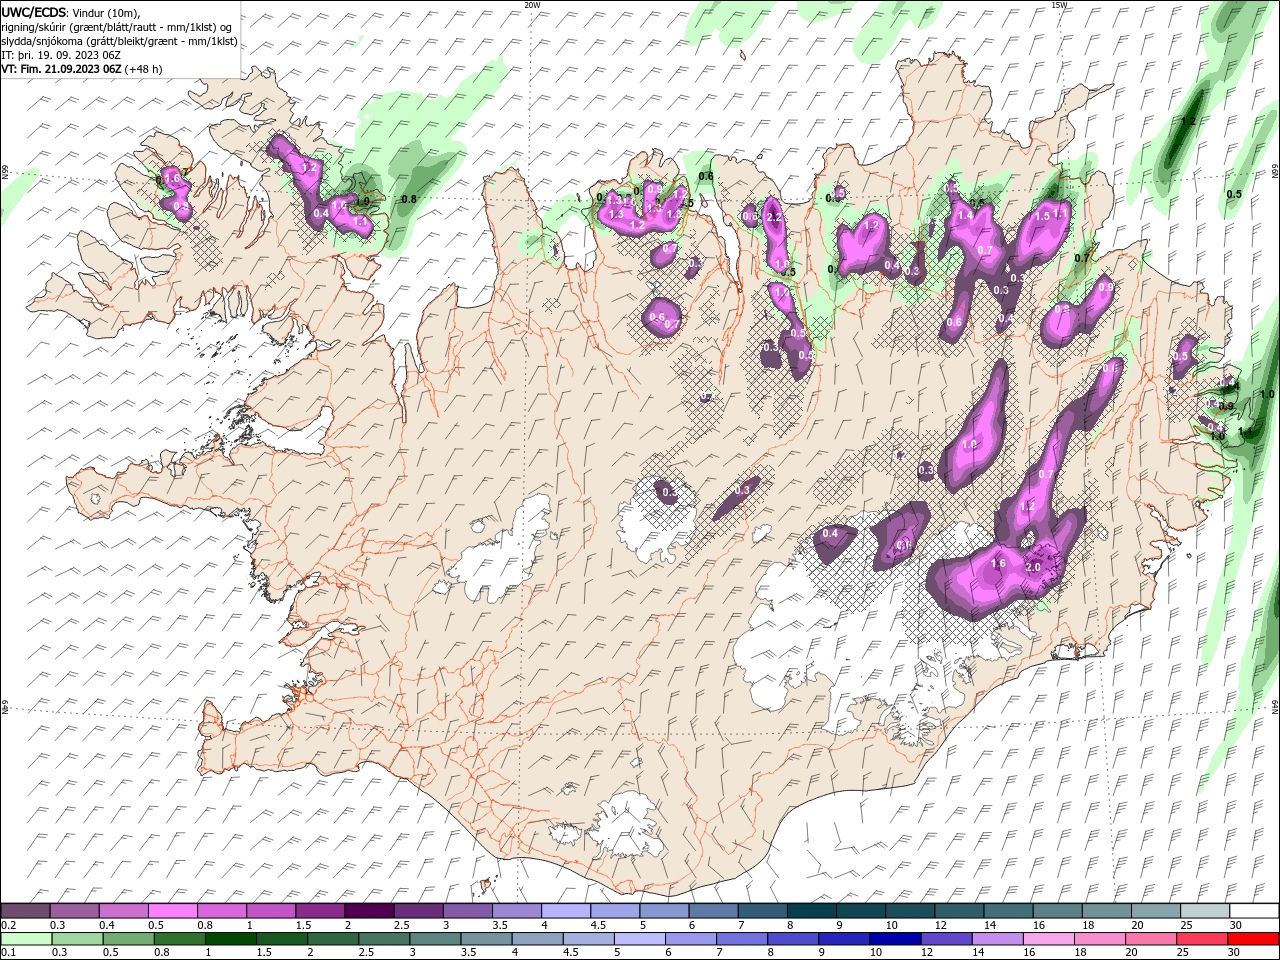Screen dimensions: 1280x960
Task: Select upper legend white swatch at 30
Action: click(x=1254, y=911)
